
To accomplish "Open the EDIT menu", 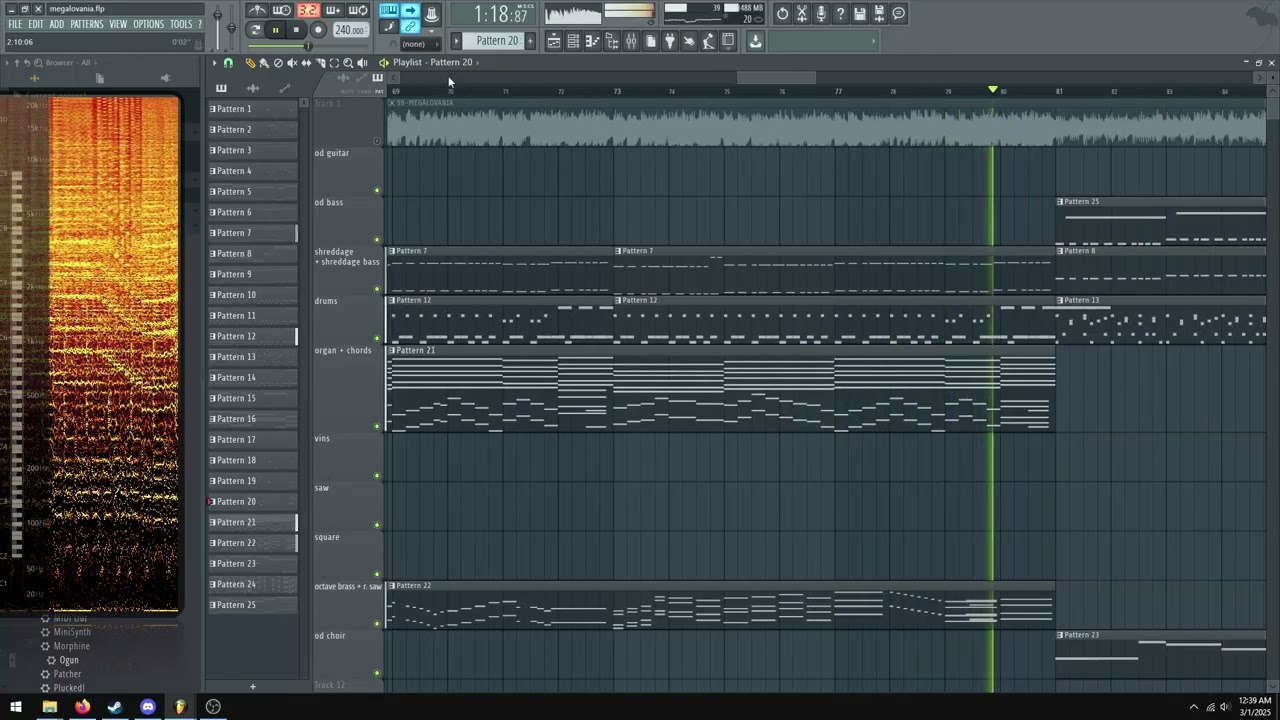I will click(x=36, y=24).
